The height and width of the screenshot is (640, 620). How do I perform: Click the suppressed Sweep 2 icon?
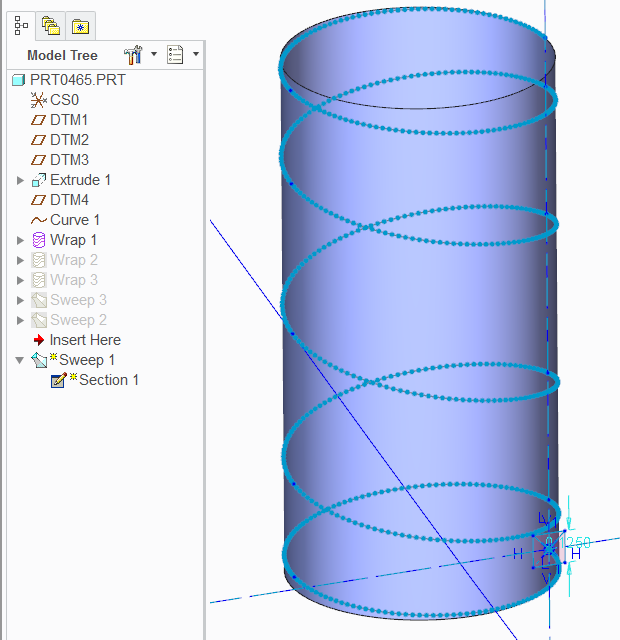click(x=39, y=320)
